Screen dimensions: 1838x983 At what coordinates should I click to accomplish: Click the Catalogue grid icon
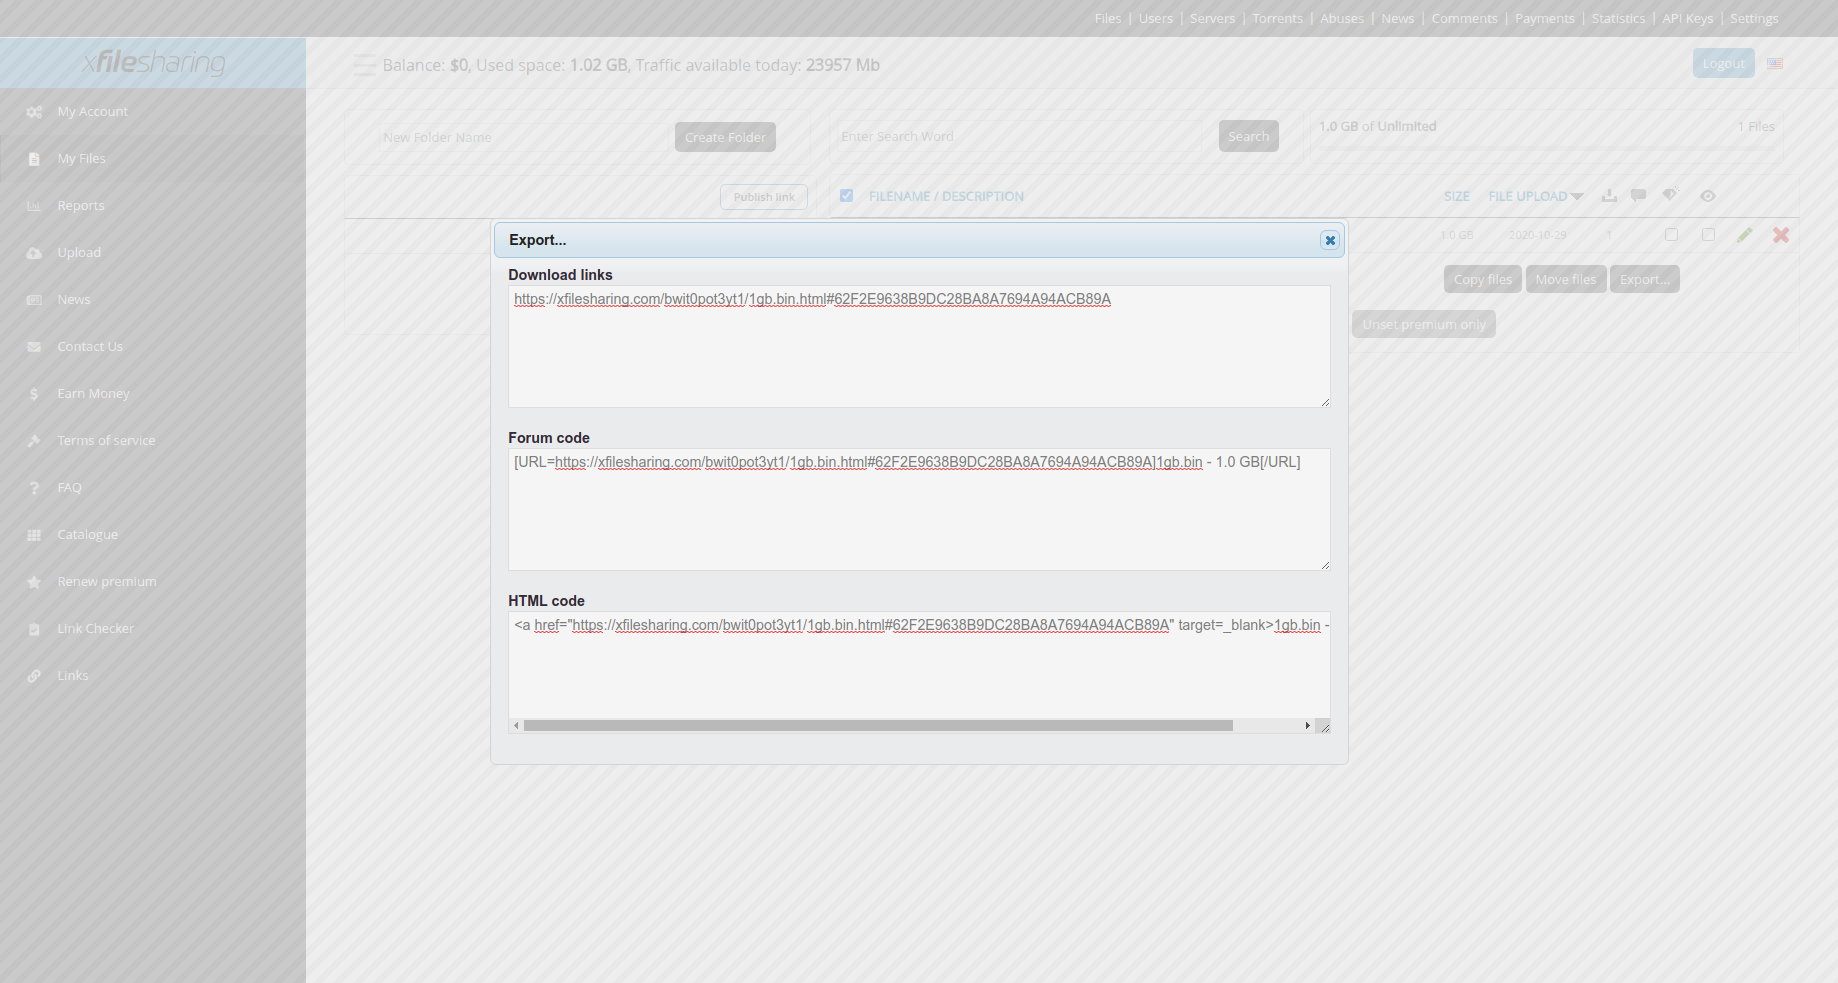point(34,535)
